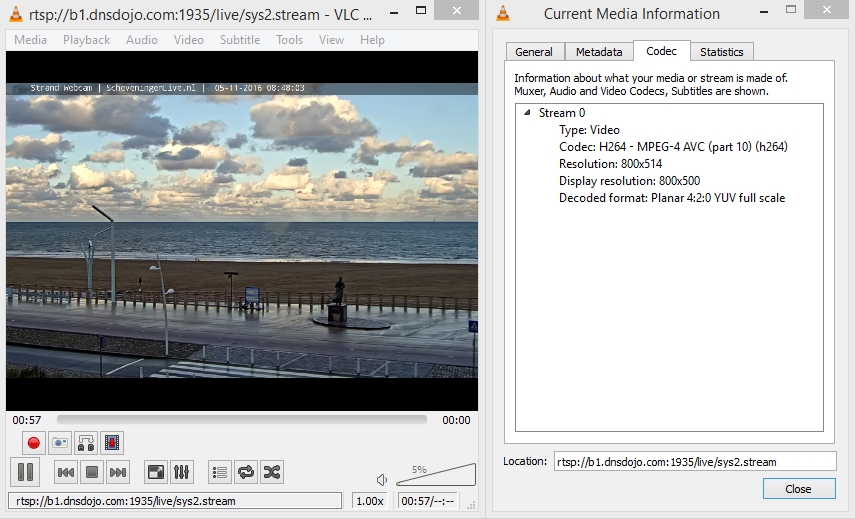Toggle A-B loop button

(x=86, y=443)
